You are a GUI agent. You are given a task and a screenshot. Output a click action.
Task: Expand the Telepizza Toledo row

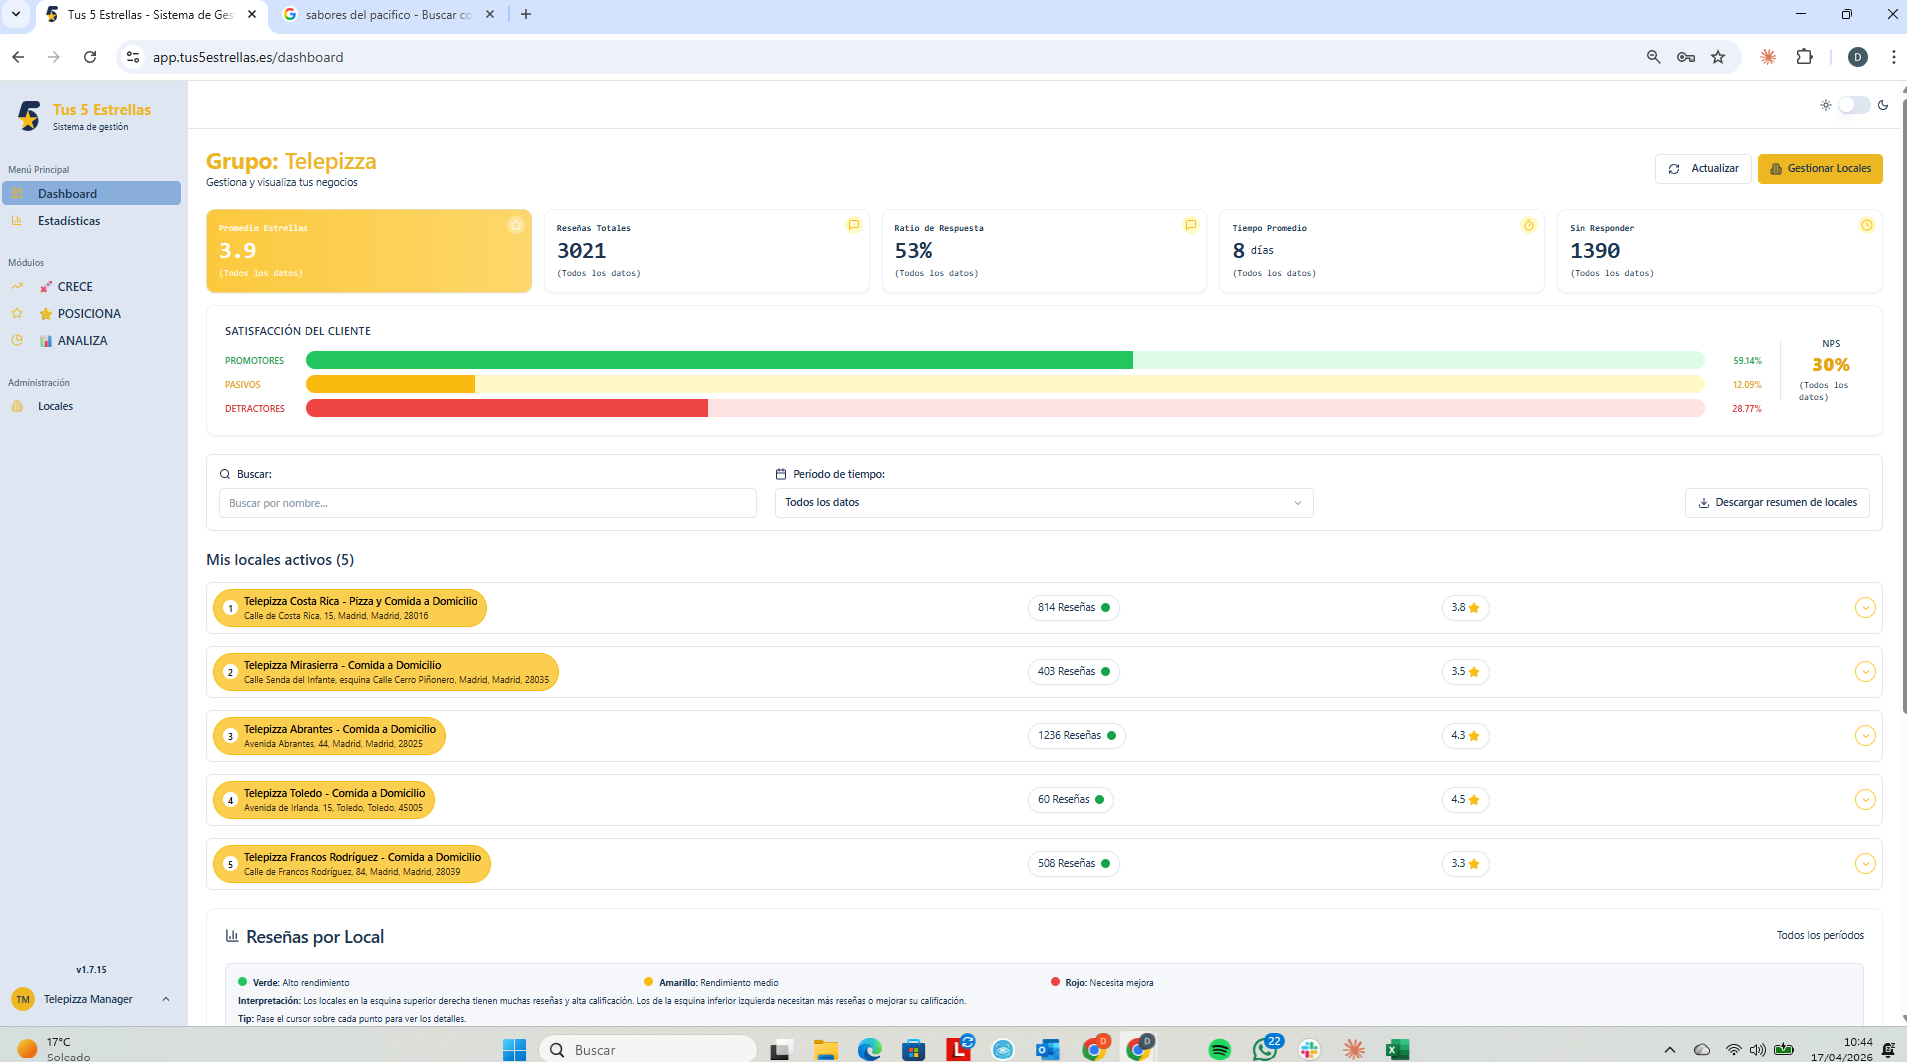(1865, 799)
